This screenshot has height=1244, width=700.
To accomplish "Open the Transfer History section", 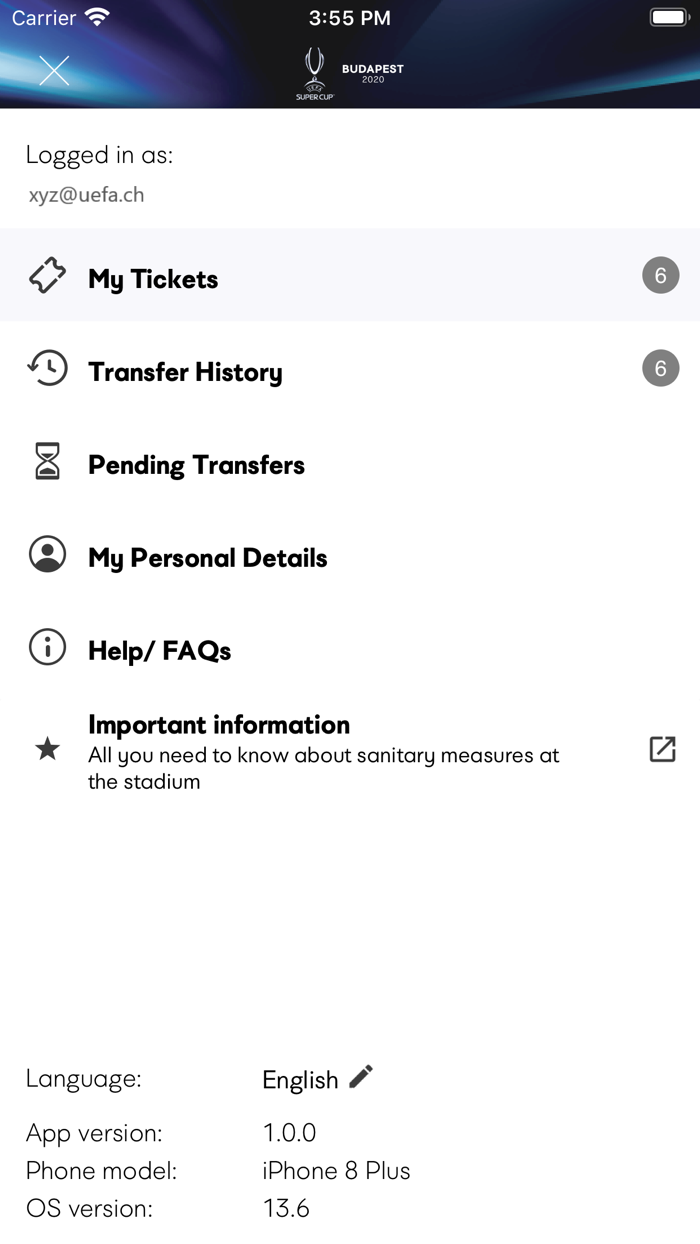I will [185, 371].
